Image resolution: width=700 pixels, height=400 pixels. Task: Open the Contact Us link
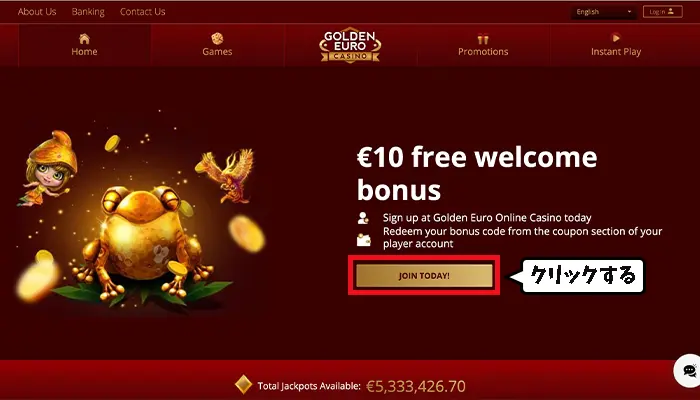point(142,12)
